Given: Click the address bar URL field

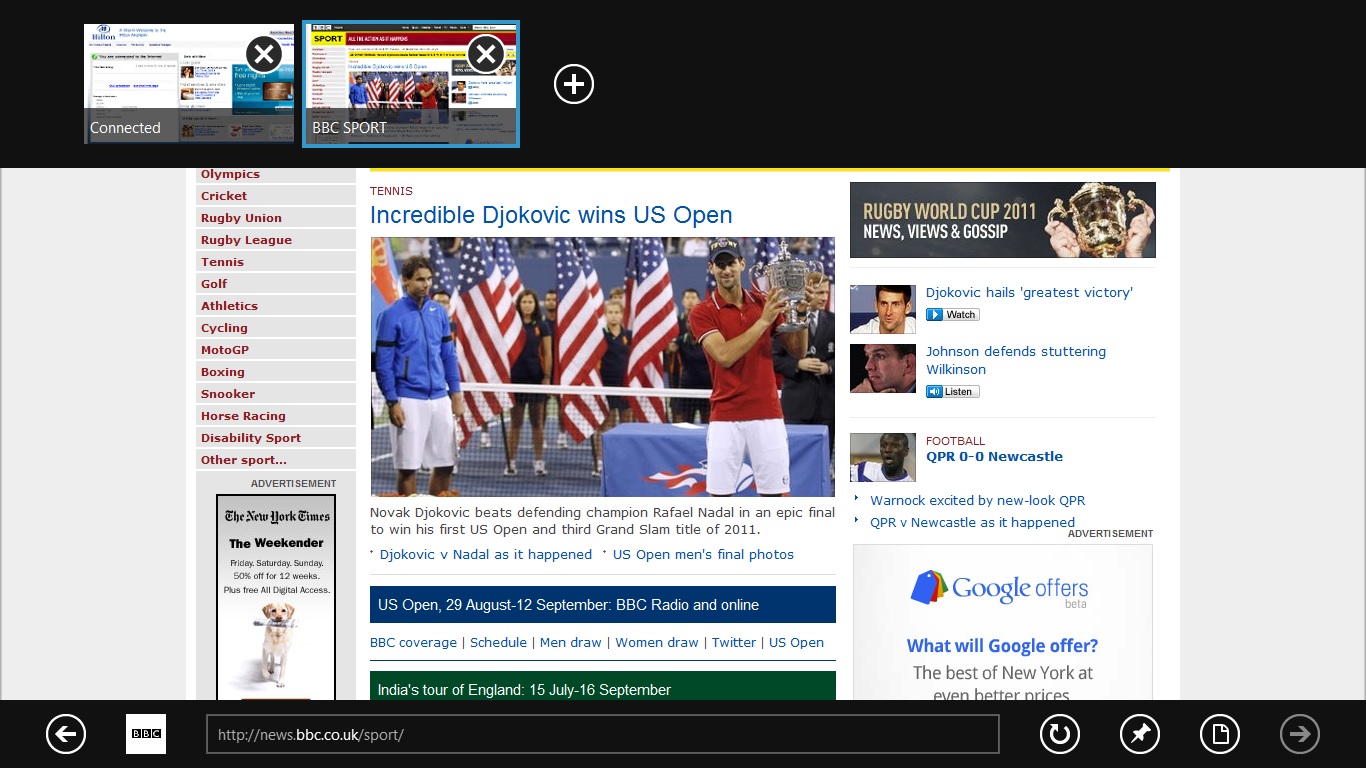Looking at the screenshot, I should [x=603, y=734].
